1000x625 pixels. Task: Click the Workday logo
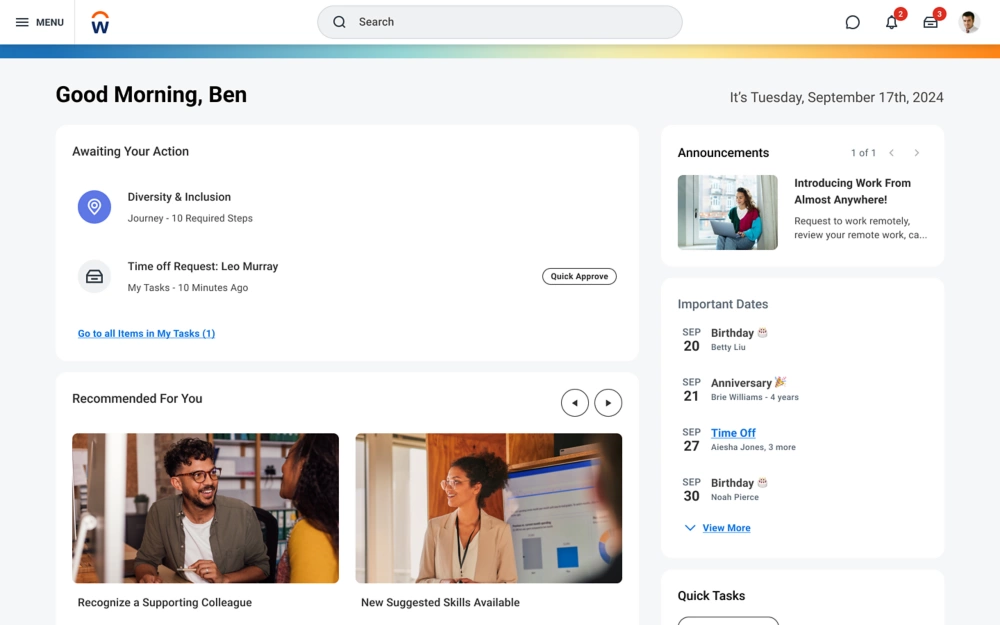tap(100, 22)
